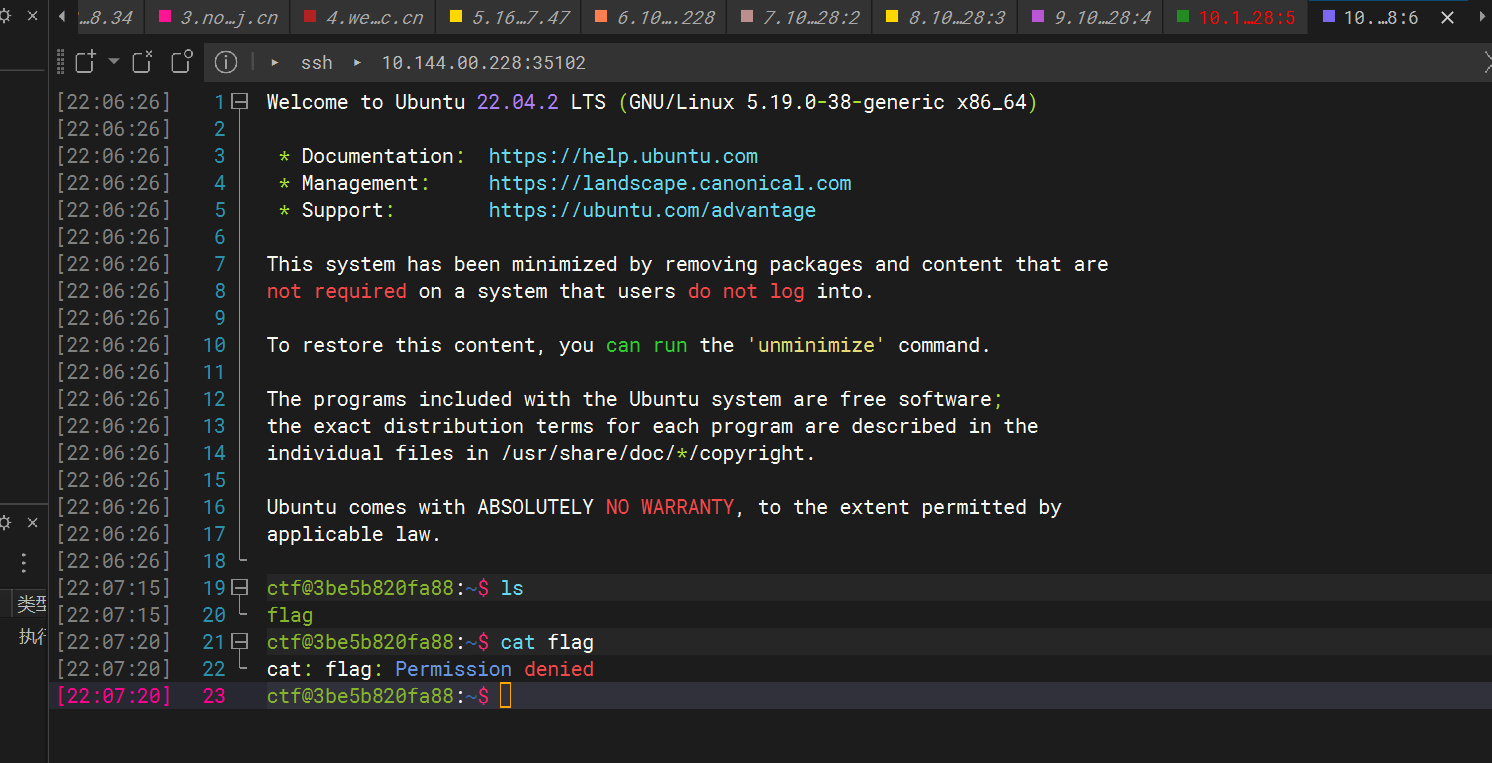Switch to the 8.10…28:3 tab

click(946, 17)
